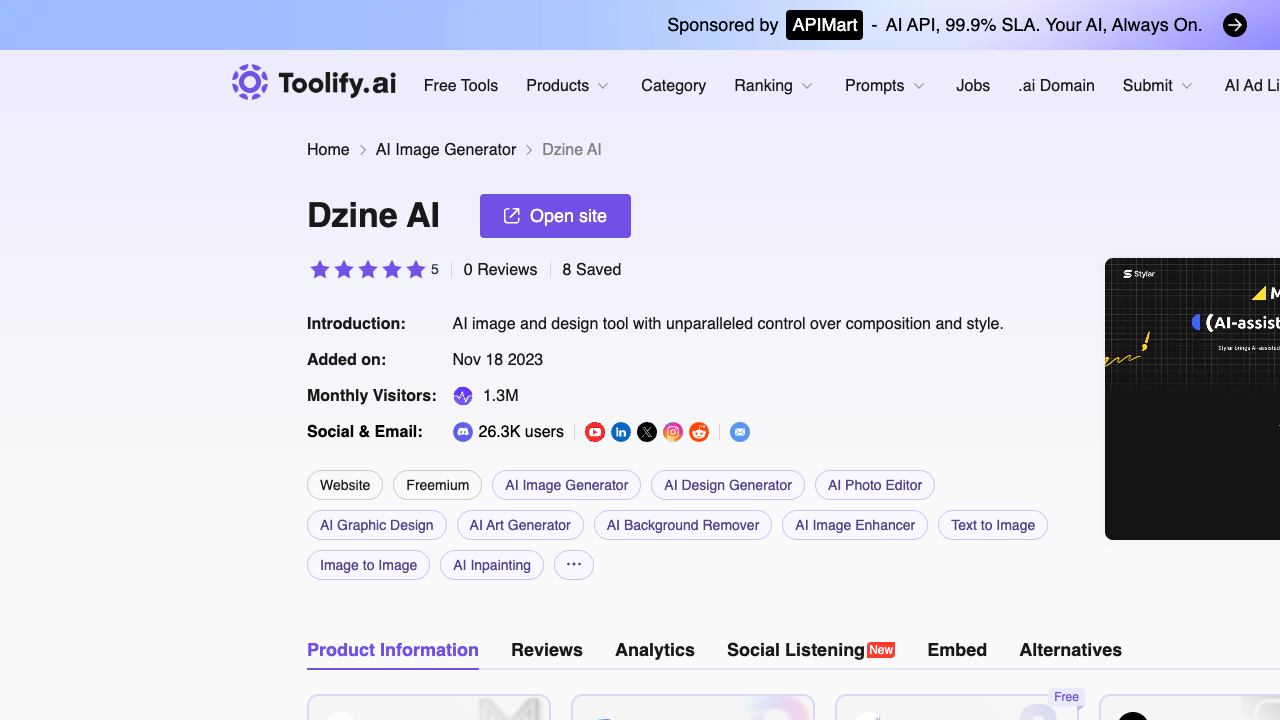Open the .ai Domain menu item
The height and width of the screenshot is (720, 1280).
(x=1057, y=86)
